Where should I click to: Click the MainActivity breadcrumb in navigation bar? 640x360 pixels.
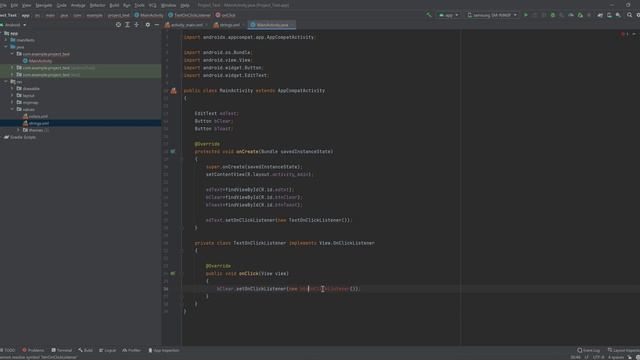pyautogui.click(x=149, y=15)
